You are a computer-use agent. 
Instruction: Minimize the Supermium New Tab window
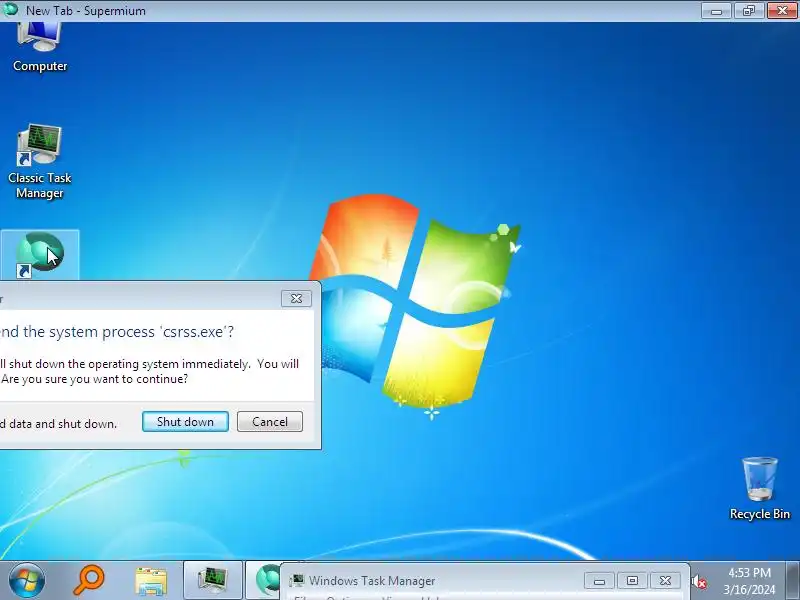(x=716, y=10)
